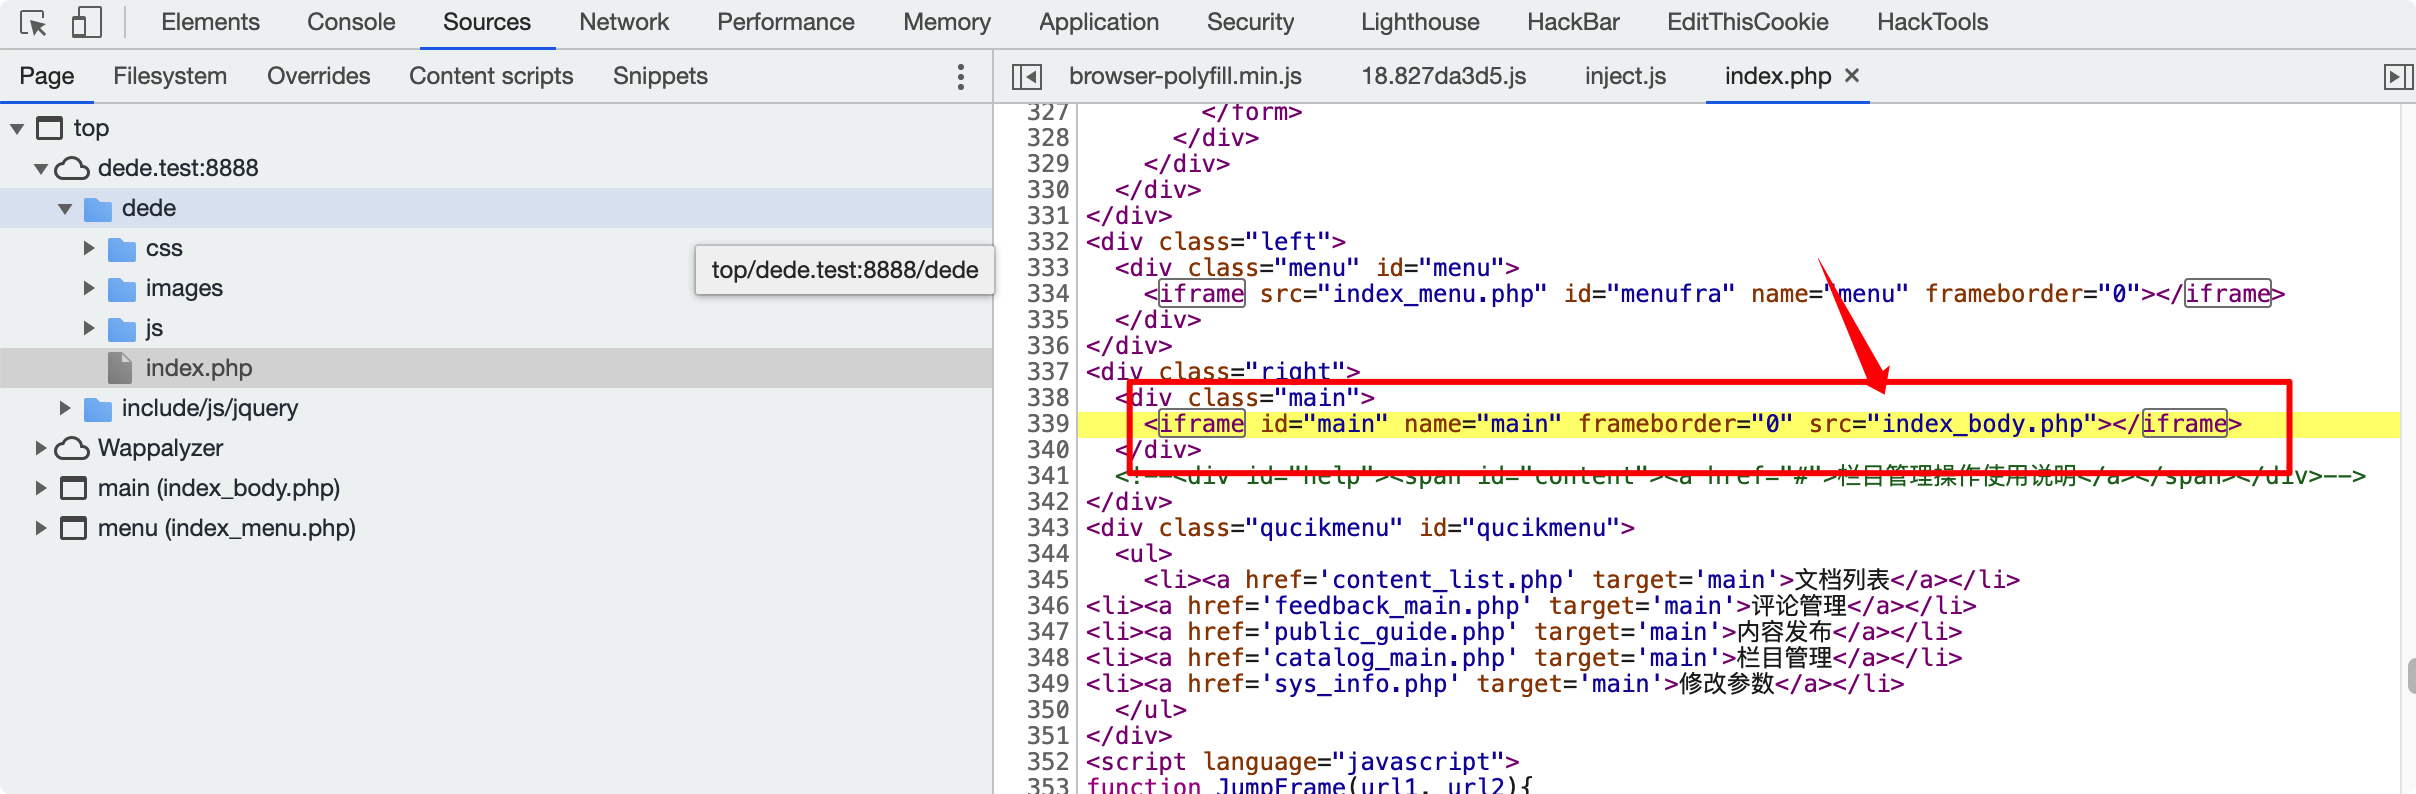Image resolution: width=2416 pixels, height=794 pixels.
Task: Click the include/js/jquery folder icon
Action: point(98,409)
